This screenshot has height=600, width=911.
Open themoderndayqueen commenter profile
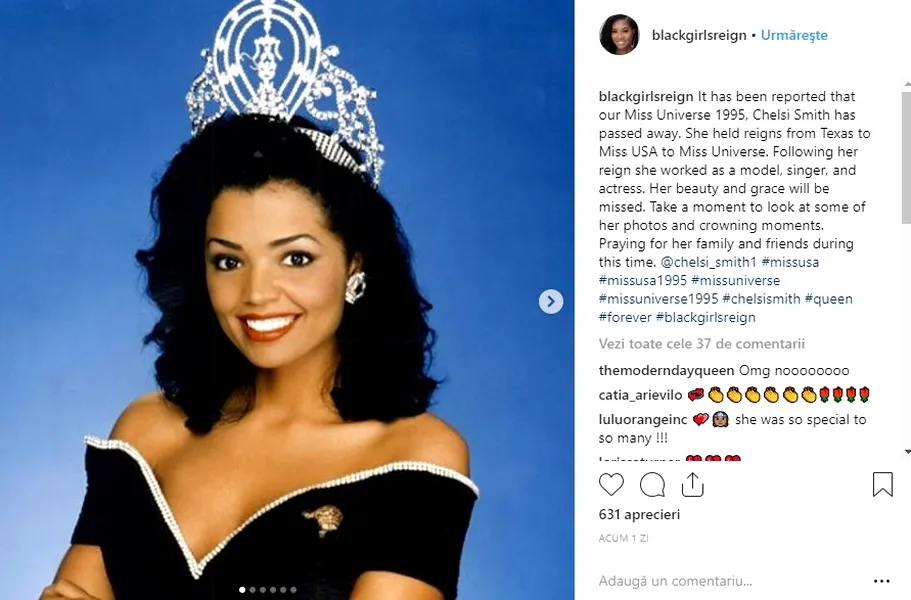[666, 371]
